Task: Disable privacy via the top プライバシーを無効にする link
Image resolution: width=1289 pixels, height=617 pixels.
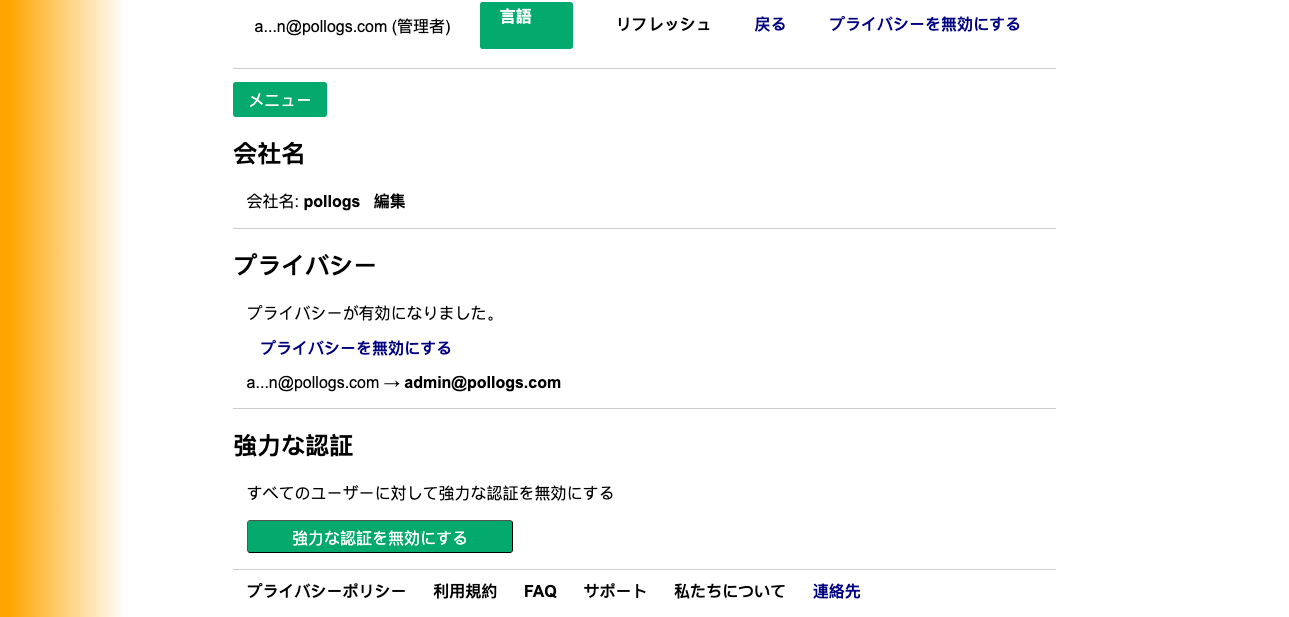Action: coord(923,24)
